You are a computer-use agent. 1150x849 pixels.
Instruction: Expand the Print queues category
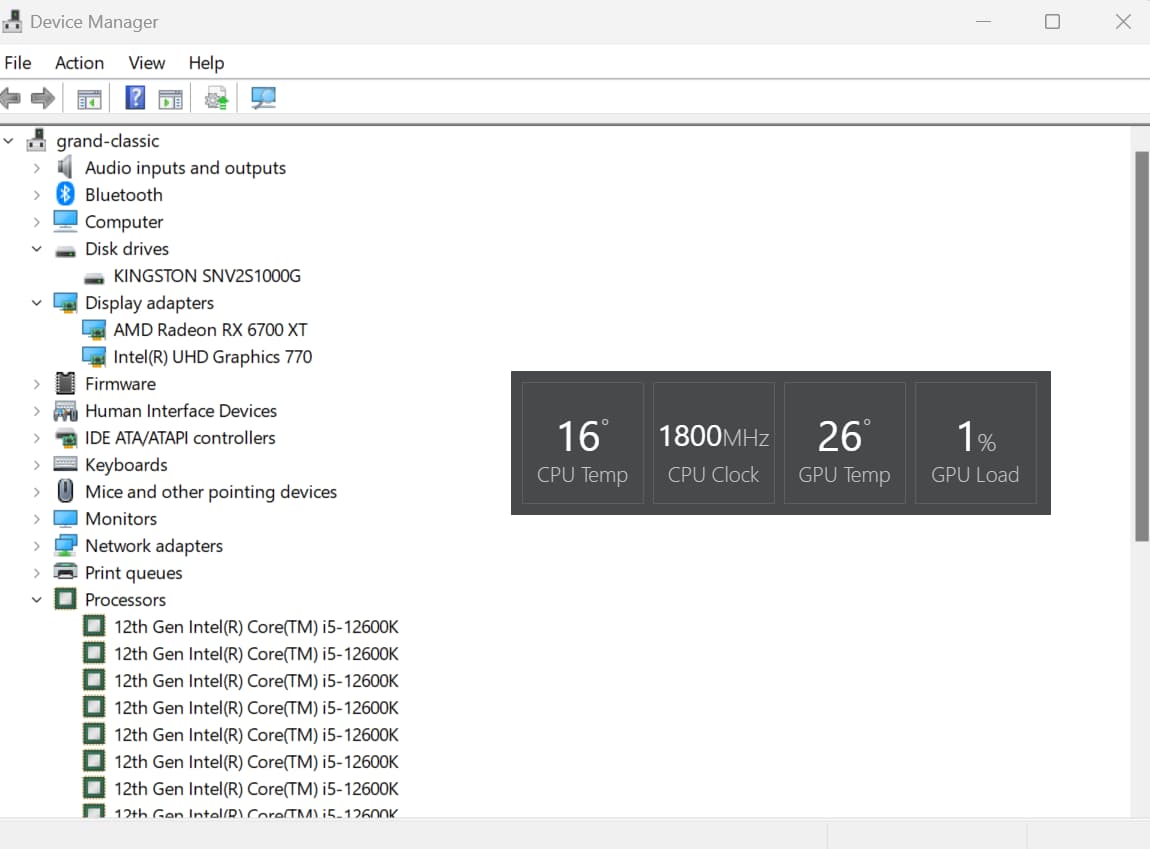(x=37, y=573)
